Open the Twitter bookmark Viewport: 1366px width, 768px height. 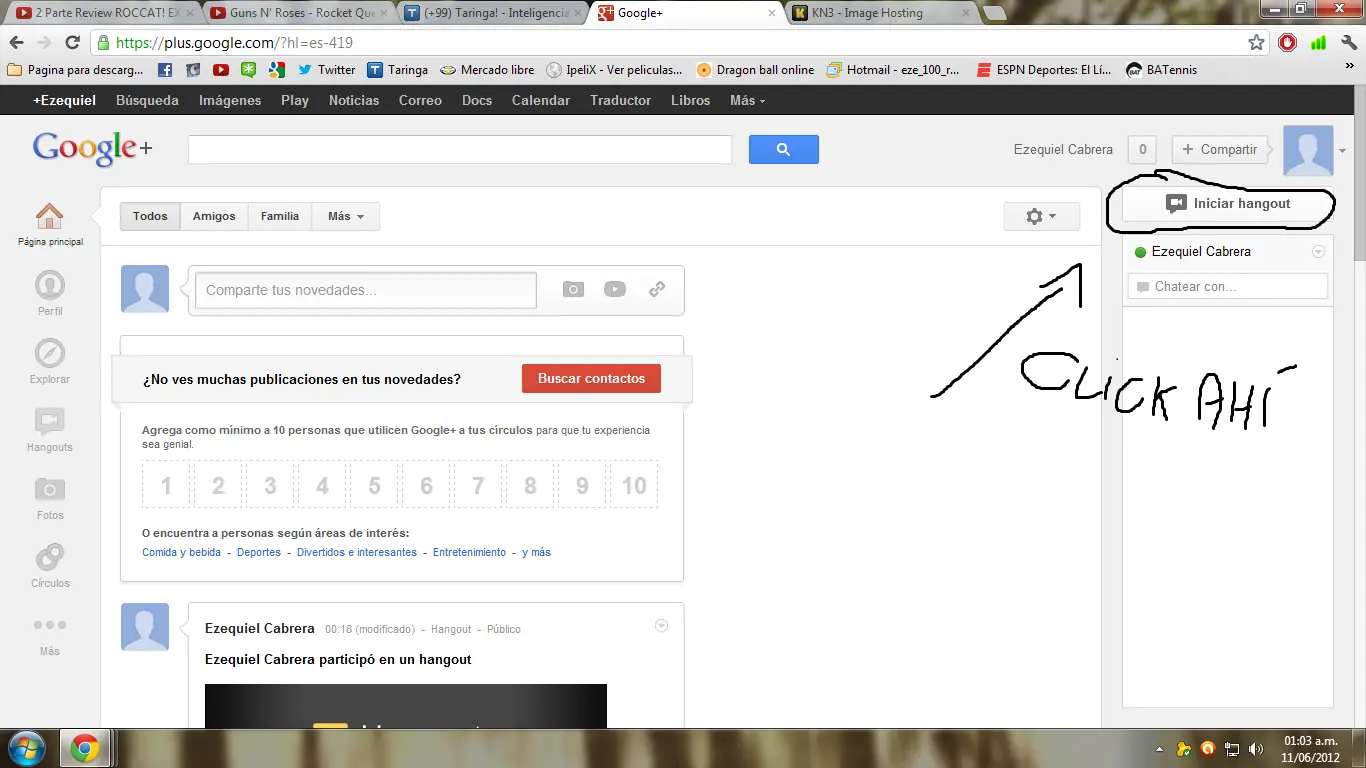(326, 70)
